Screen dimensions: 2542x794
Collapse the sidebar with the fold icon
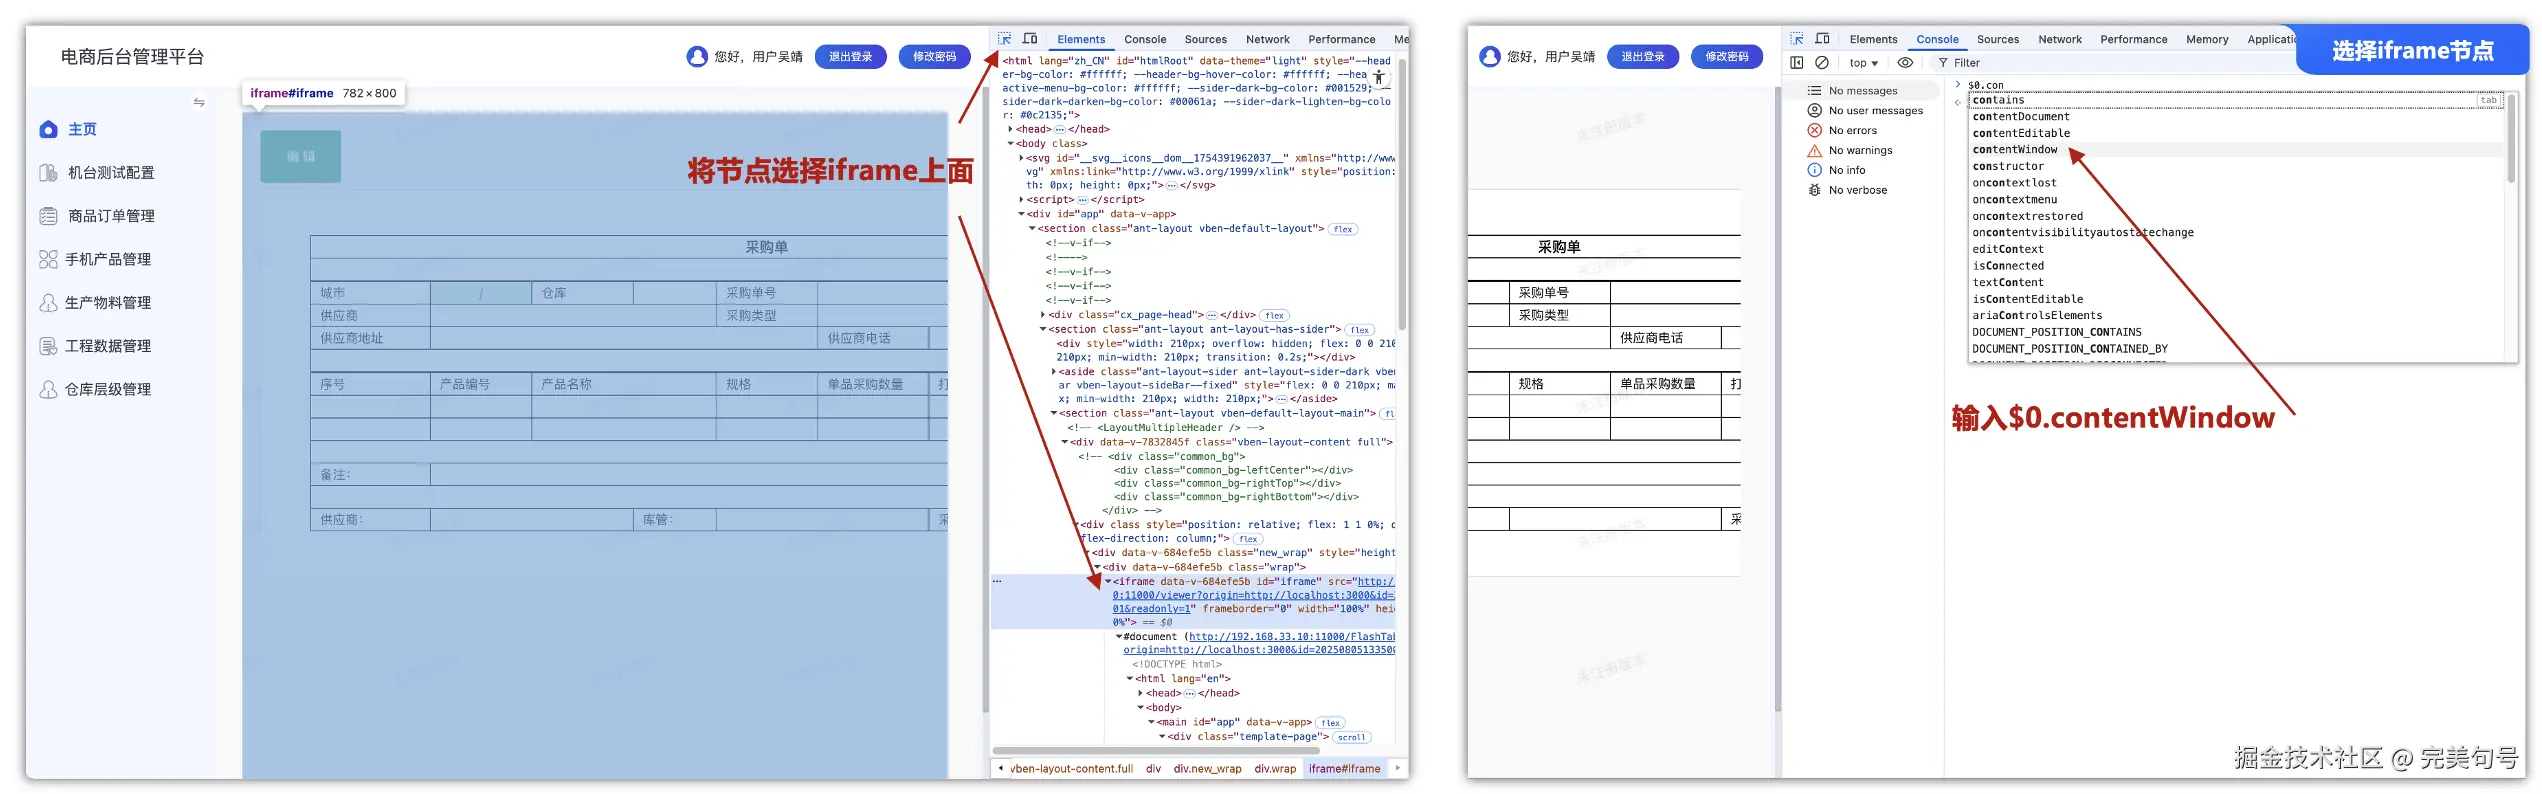(x=199, y=102)
